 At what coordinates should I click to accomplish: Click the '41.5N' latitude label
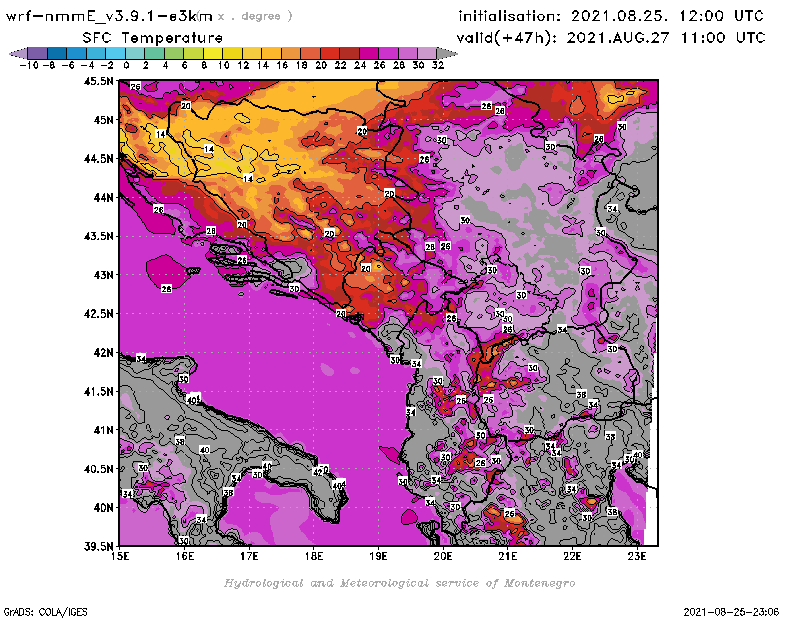tap(98, 391)
